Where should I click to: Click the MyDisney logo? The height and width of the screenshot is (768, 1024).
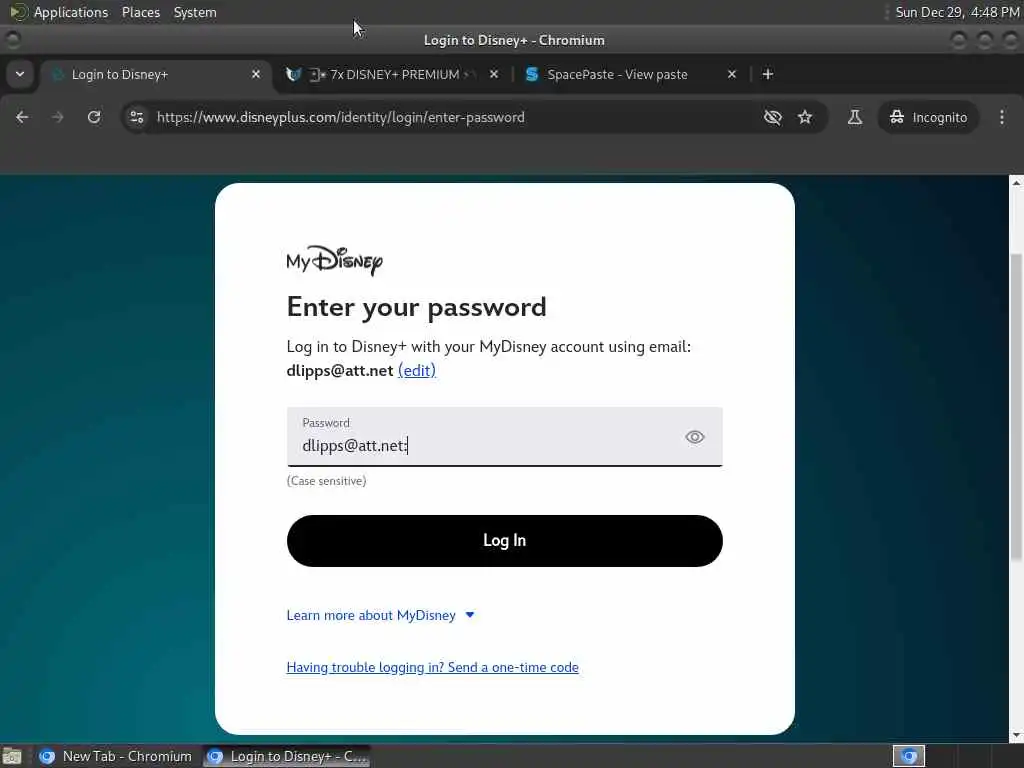point(334,261)
